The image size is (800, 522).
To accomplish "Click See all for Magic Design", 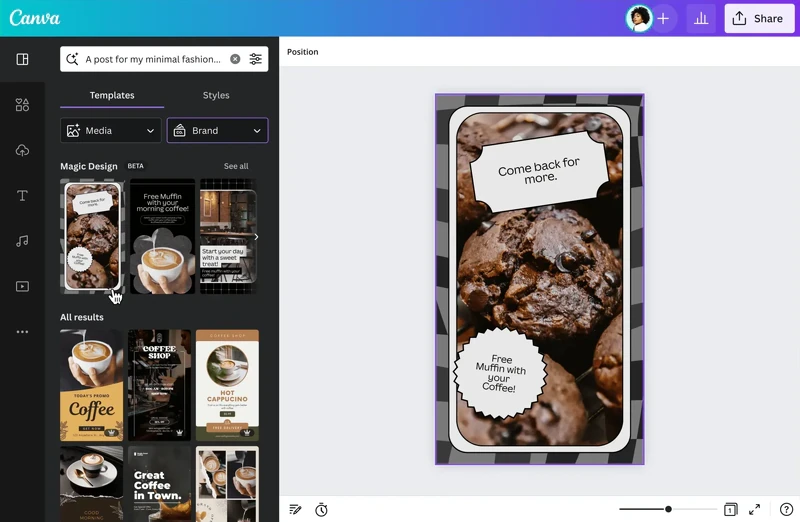I will coord(236,166).
